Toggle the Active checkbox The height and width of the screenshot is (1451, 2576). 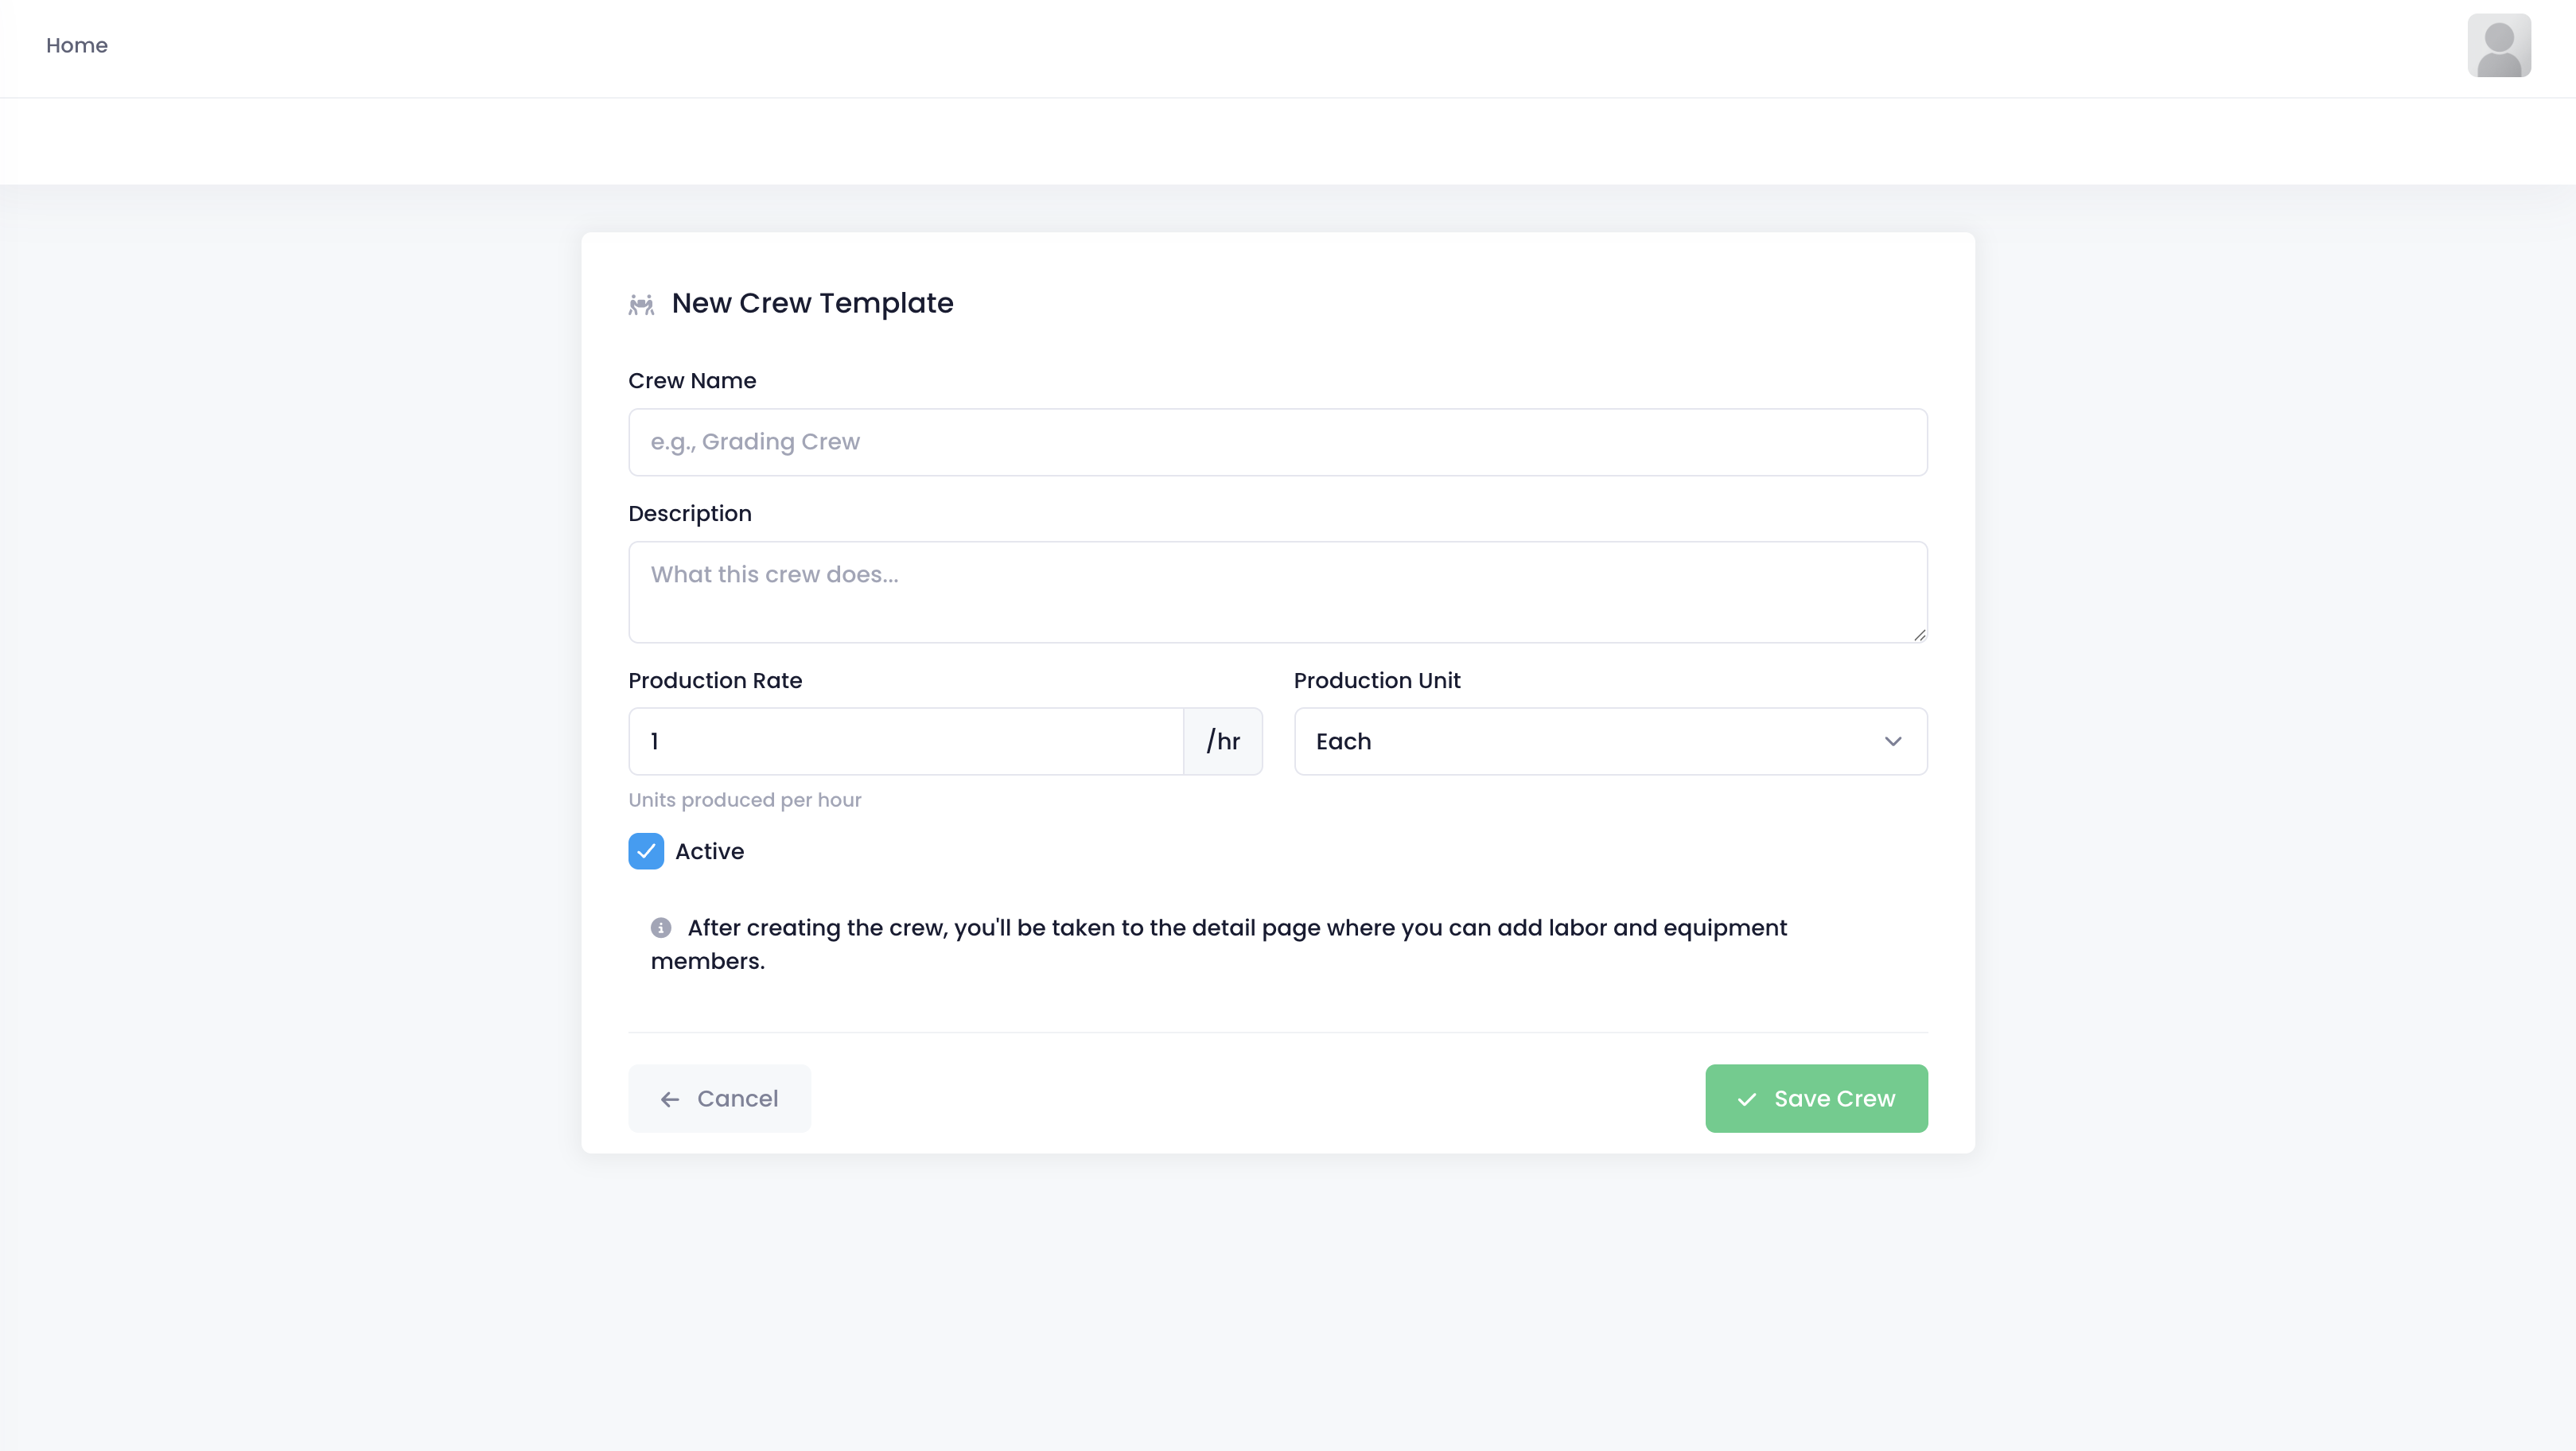pyautogui.click(x=646, y=851)
